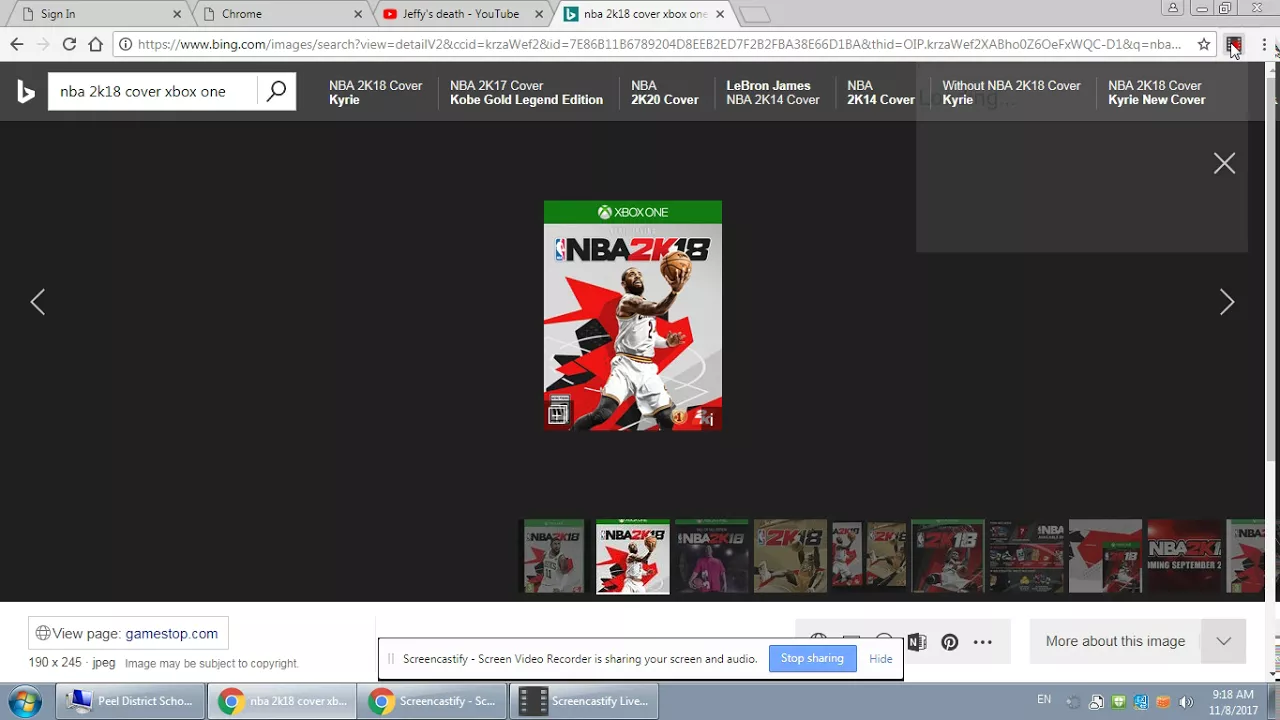The height and width of the screenshot is (720, 1280).
Task: Select LeBron James NBA 2K14 Cover
Action: coord(773,92)
